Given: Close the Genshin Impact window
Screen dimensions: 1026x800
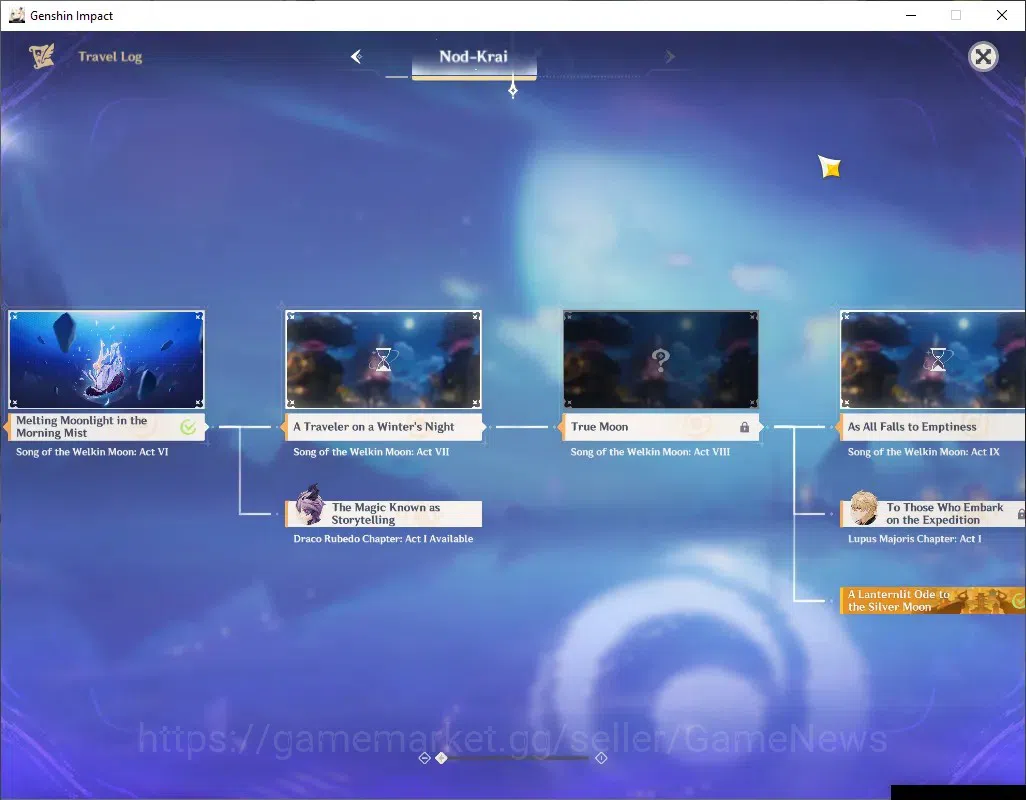Looking at the screenshot, I should pos(1002,15).
